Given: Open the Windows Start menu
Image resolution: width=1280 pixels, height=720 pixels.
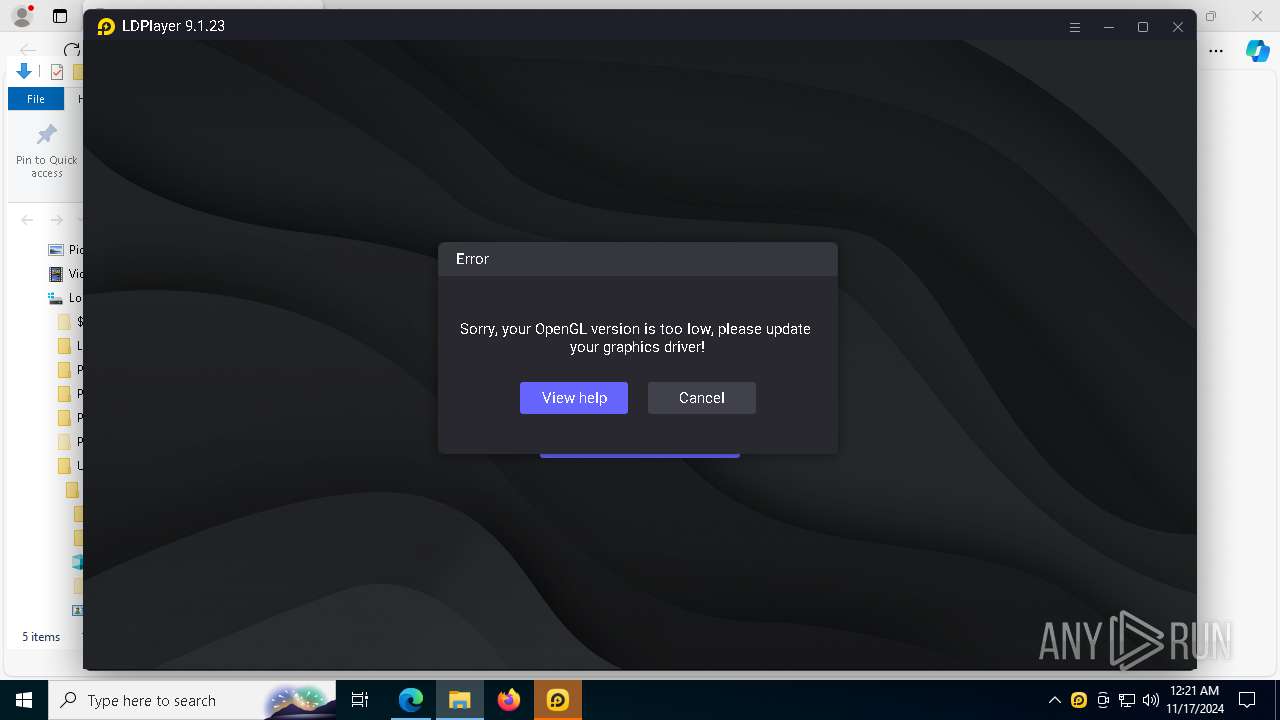Looking at the screenshot, I should click(x=24, y=700).
